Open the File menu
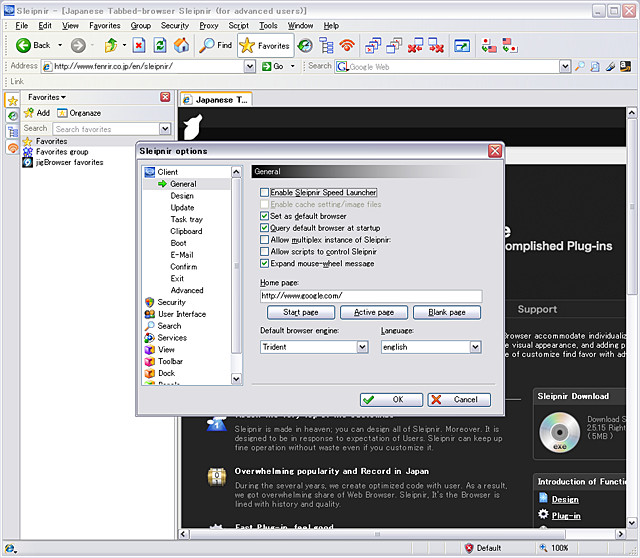The width and height of the screenshot is (640, 558). (22, 26)
